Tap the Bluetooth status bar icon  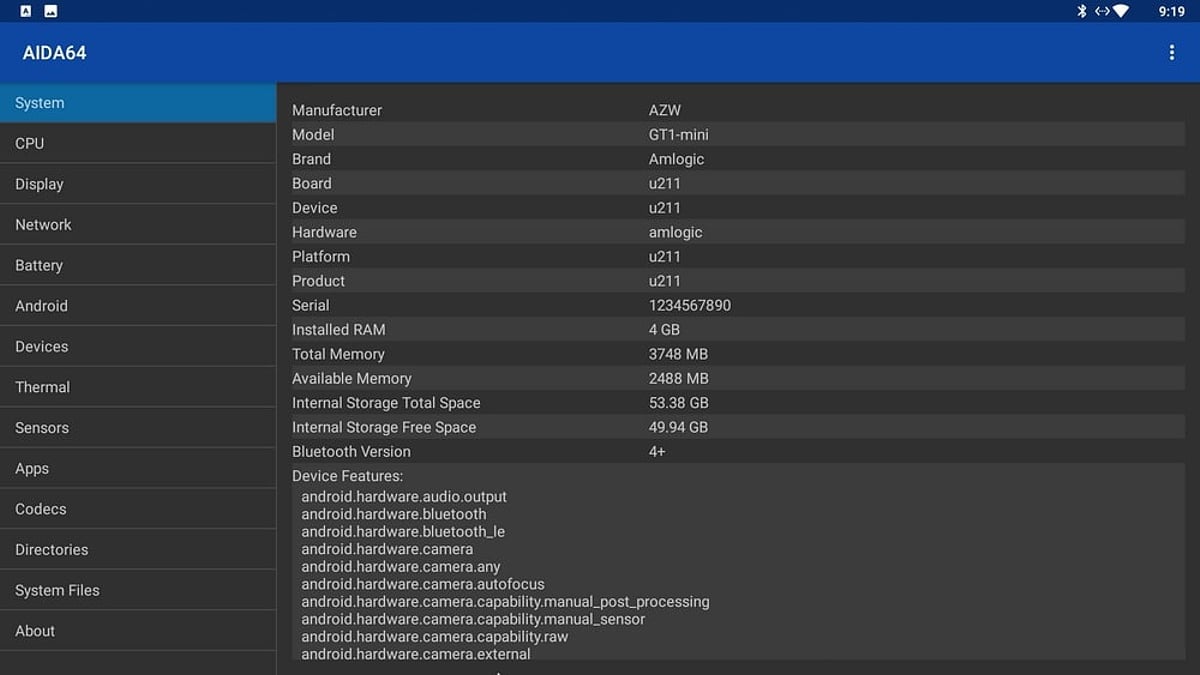pos(1081,11)
